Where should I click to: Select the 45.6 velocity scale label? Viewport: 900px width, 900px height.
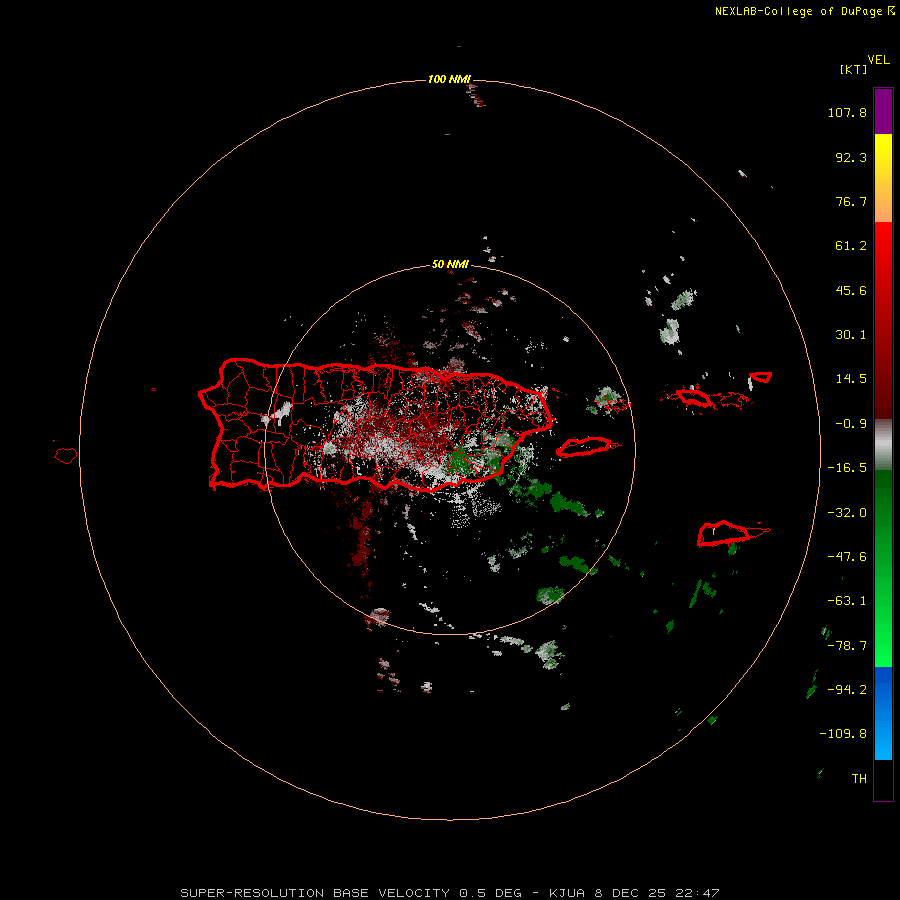[x=851, y=290]
